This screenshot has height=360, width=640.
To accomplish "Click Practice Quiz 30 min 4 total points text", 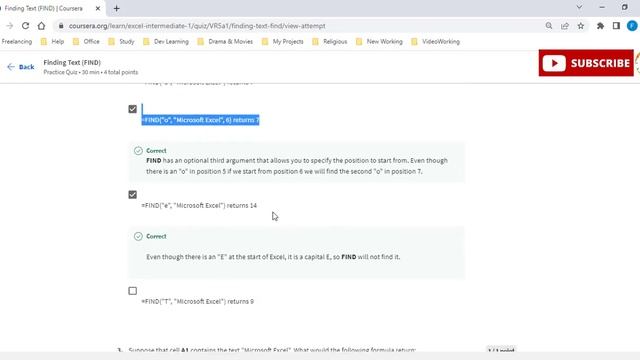I will point(91,72).
